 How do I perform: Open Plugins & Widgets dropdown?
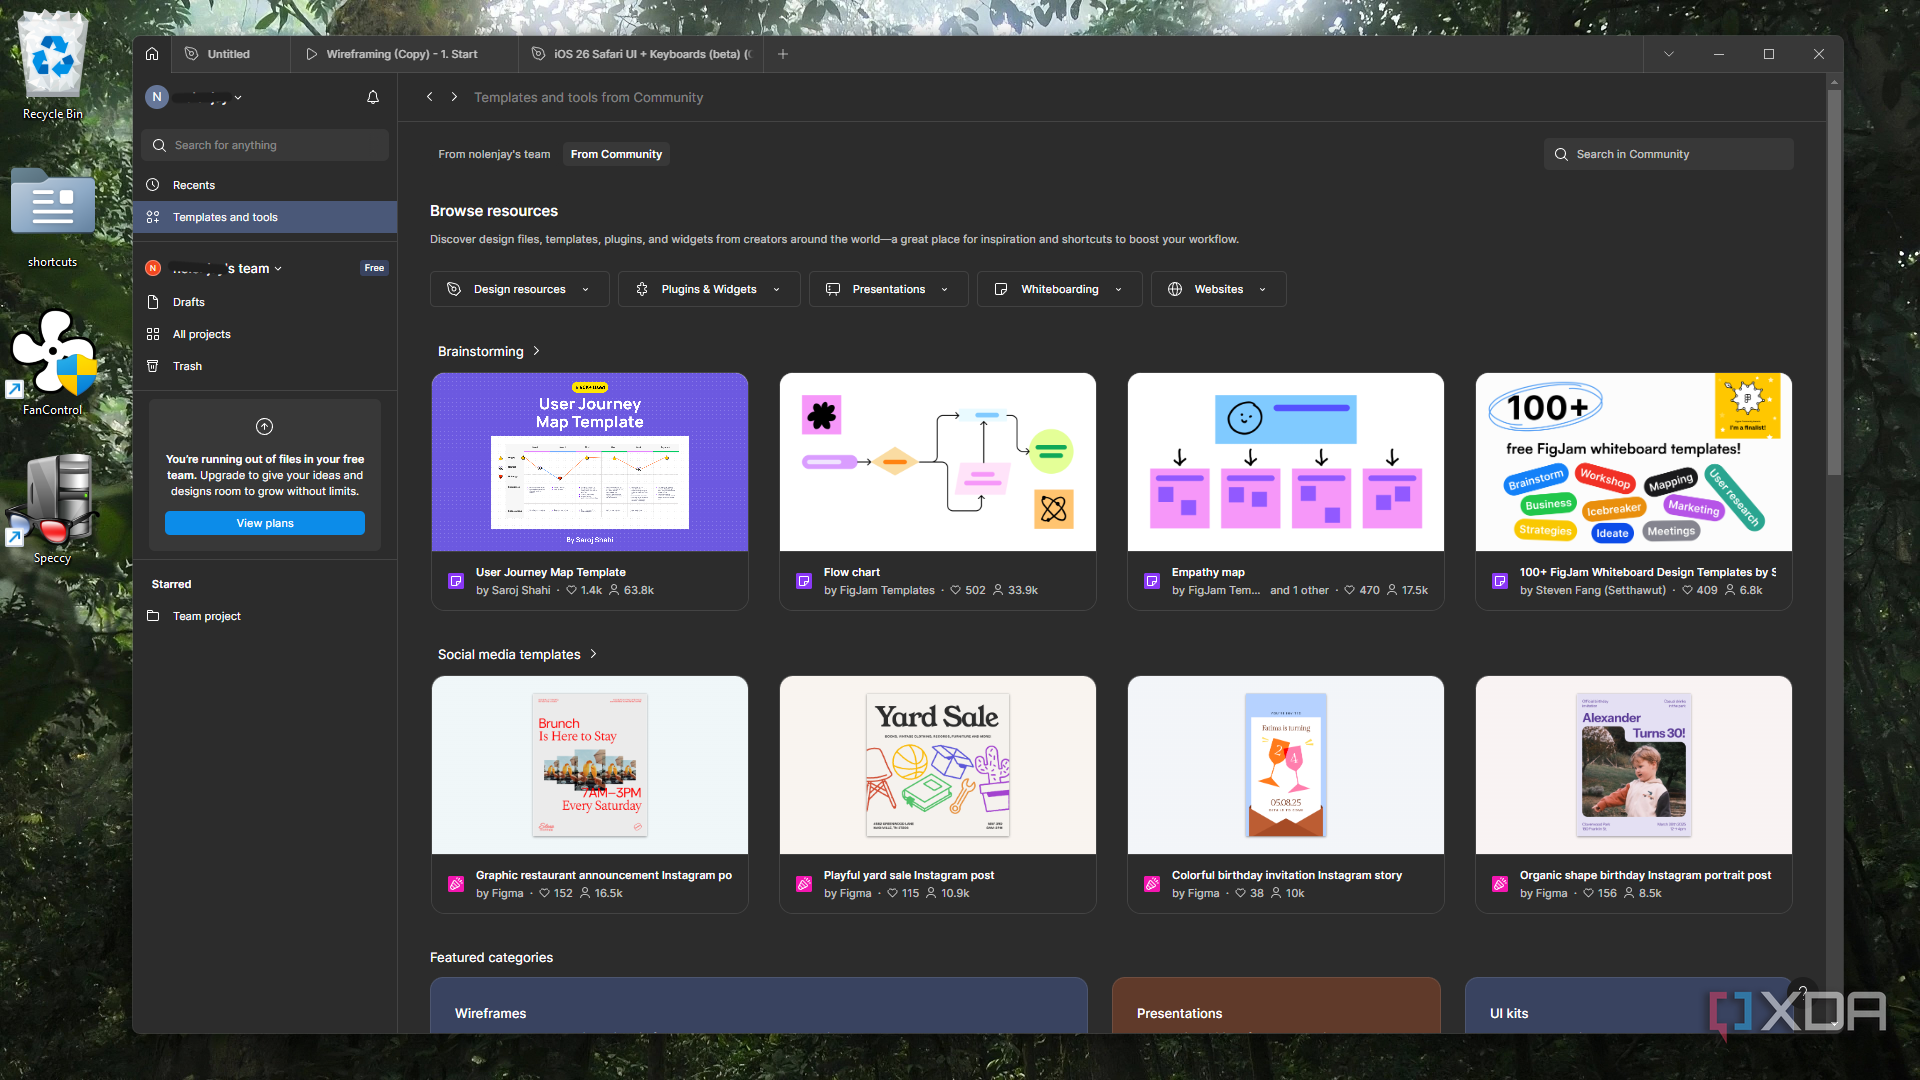click(709, 289)
